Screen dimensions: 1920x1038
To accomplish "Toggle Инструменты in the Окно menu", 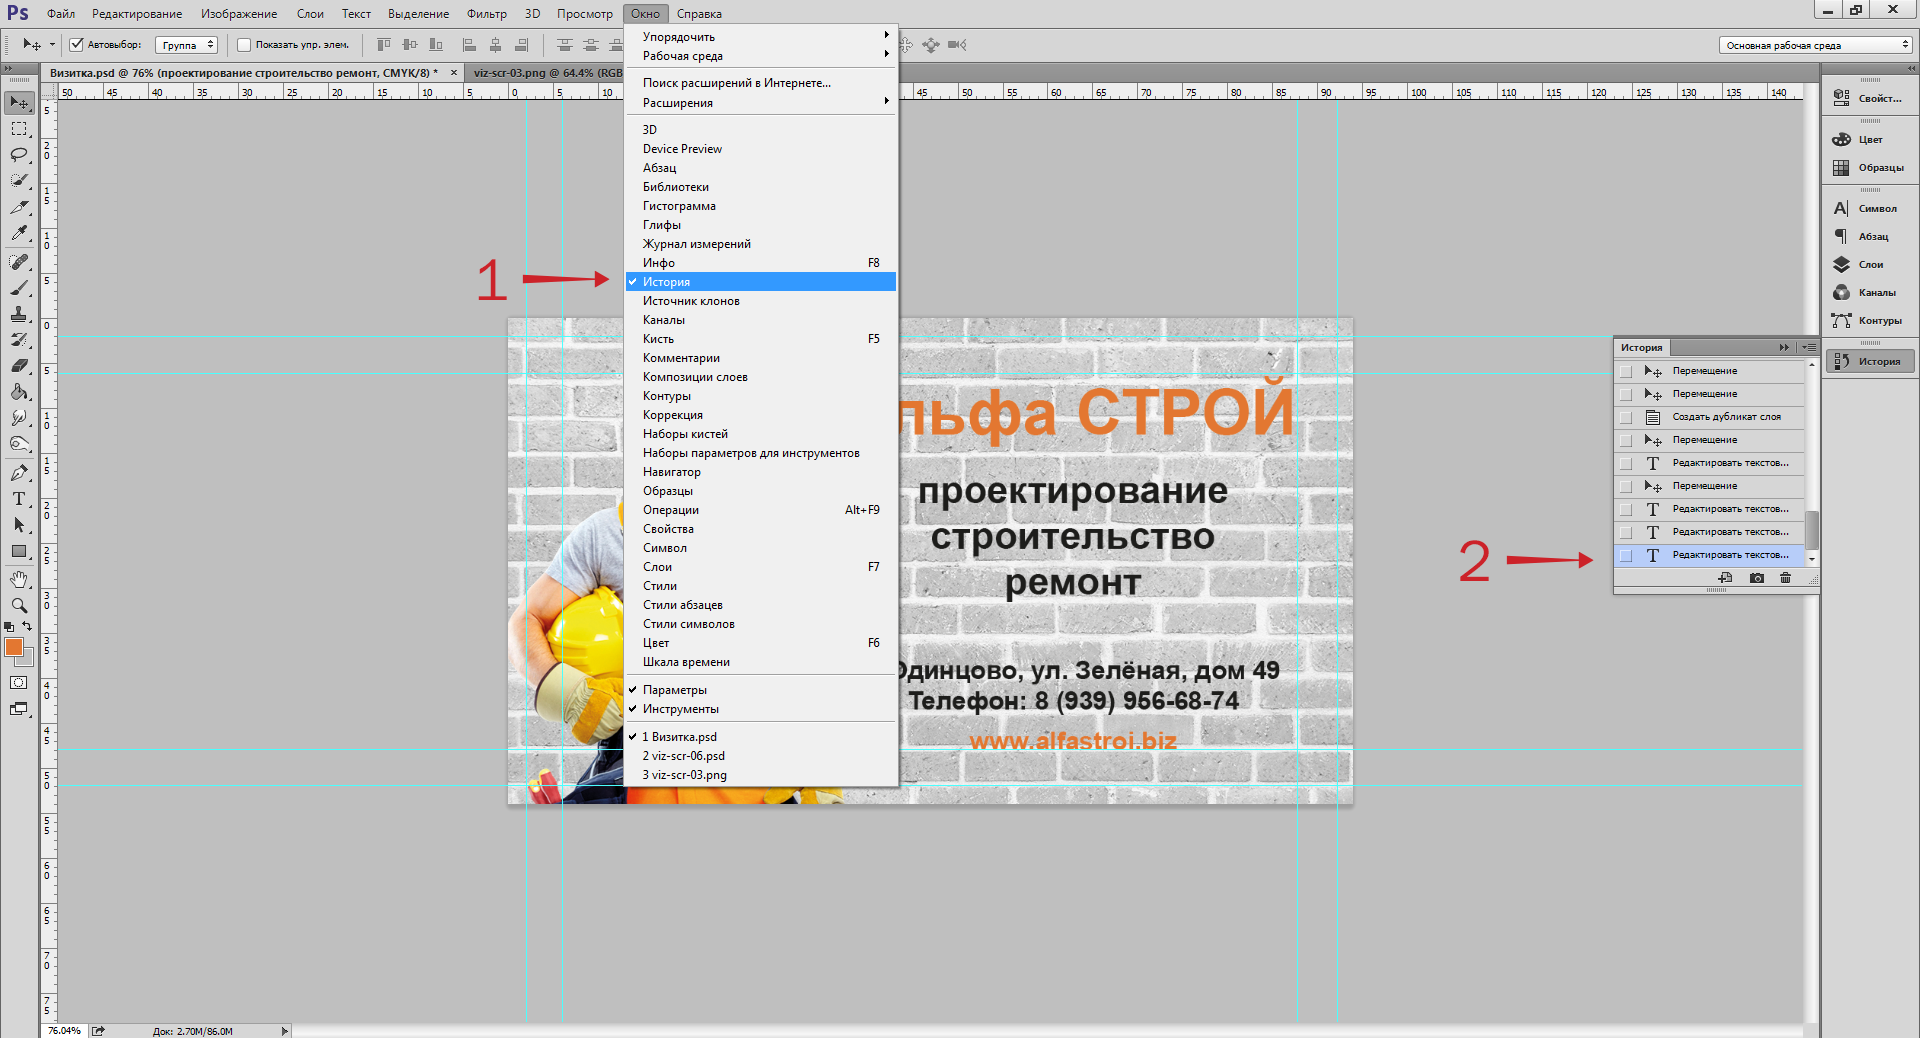I will pos(761,709).
